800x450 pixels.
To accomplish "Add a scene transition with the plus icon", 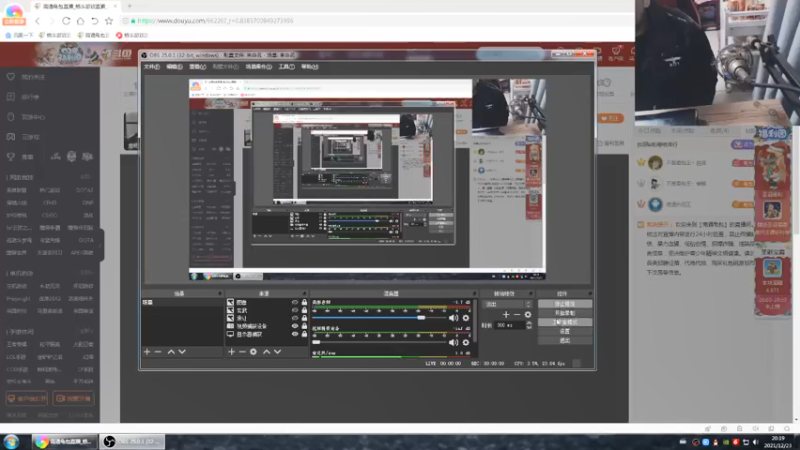I will click(x=506, y=315).
